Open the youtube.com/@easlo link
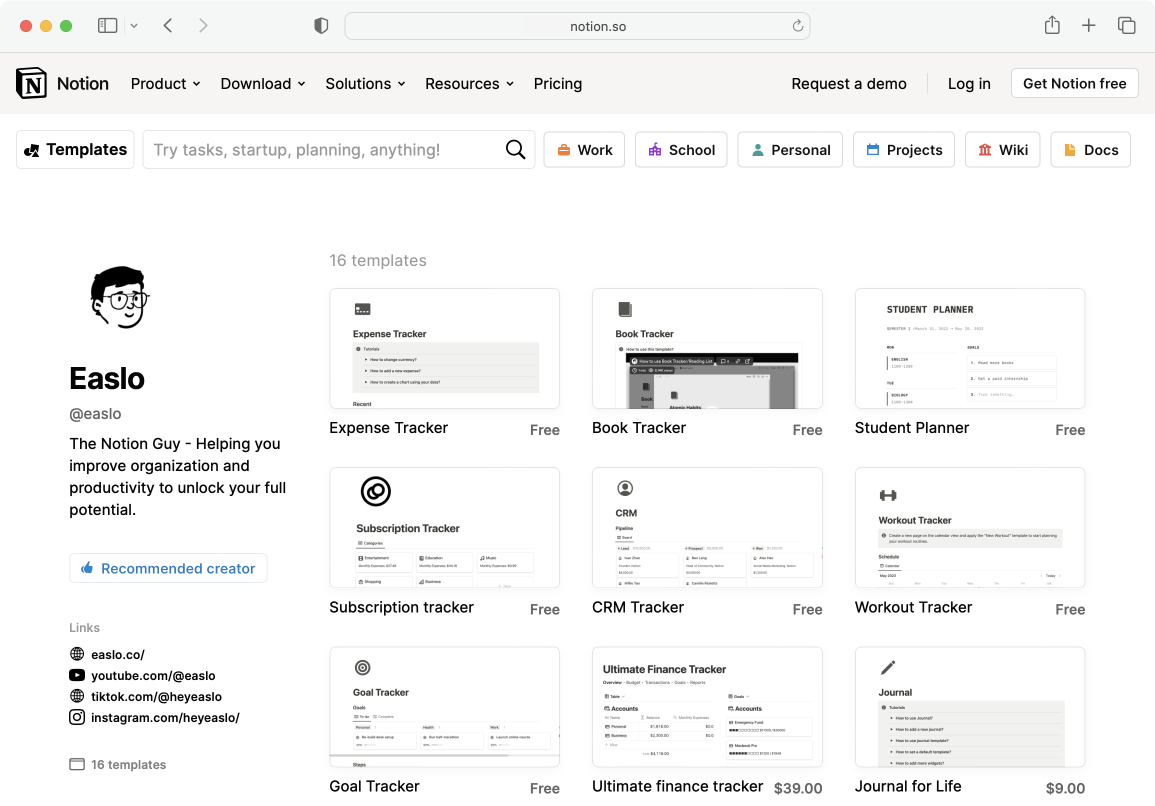1155x806 pixels. tap(153, 676)
